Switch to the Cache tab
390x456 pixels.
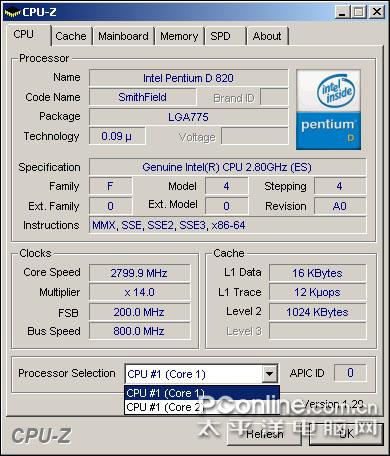pos(71,36)
